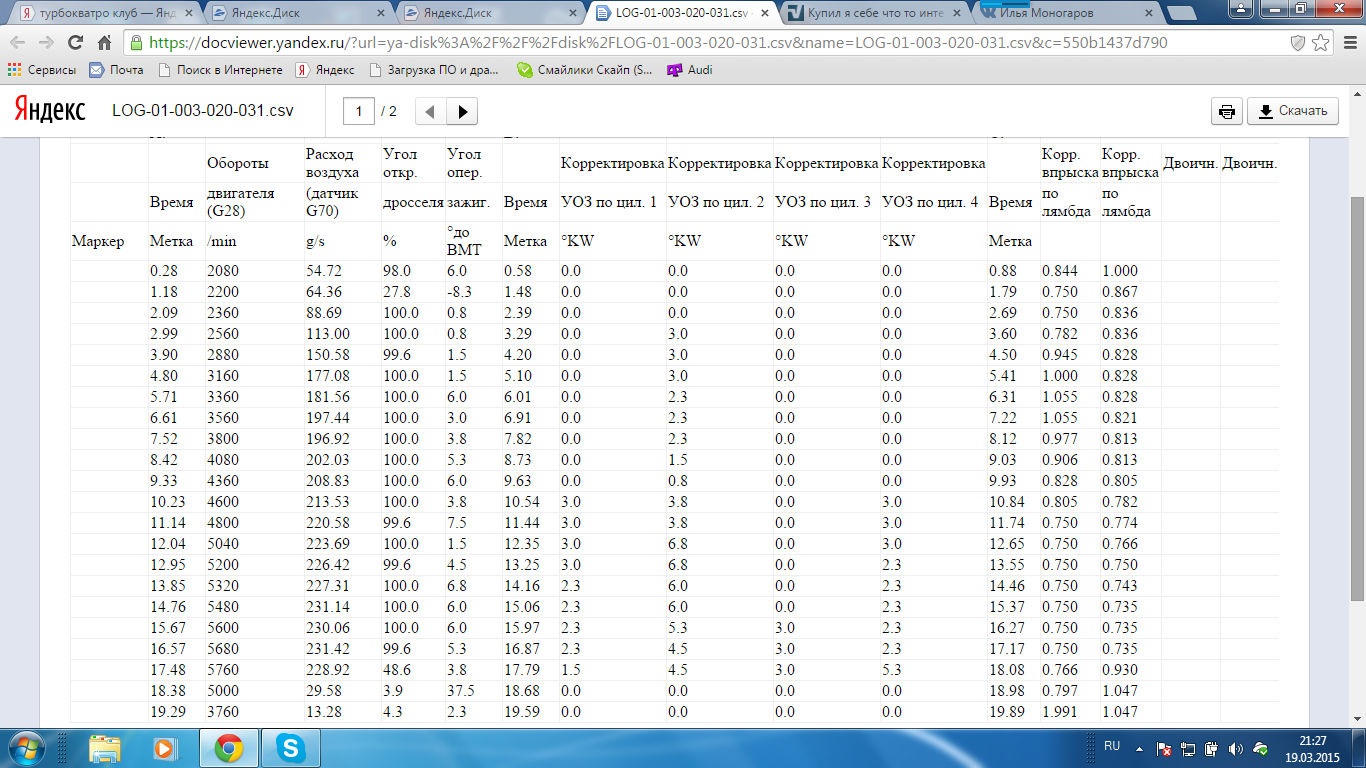Click the page number input field
The width and height of the screenshot is (1366, 768).
359,111
